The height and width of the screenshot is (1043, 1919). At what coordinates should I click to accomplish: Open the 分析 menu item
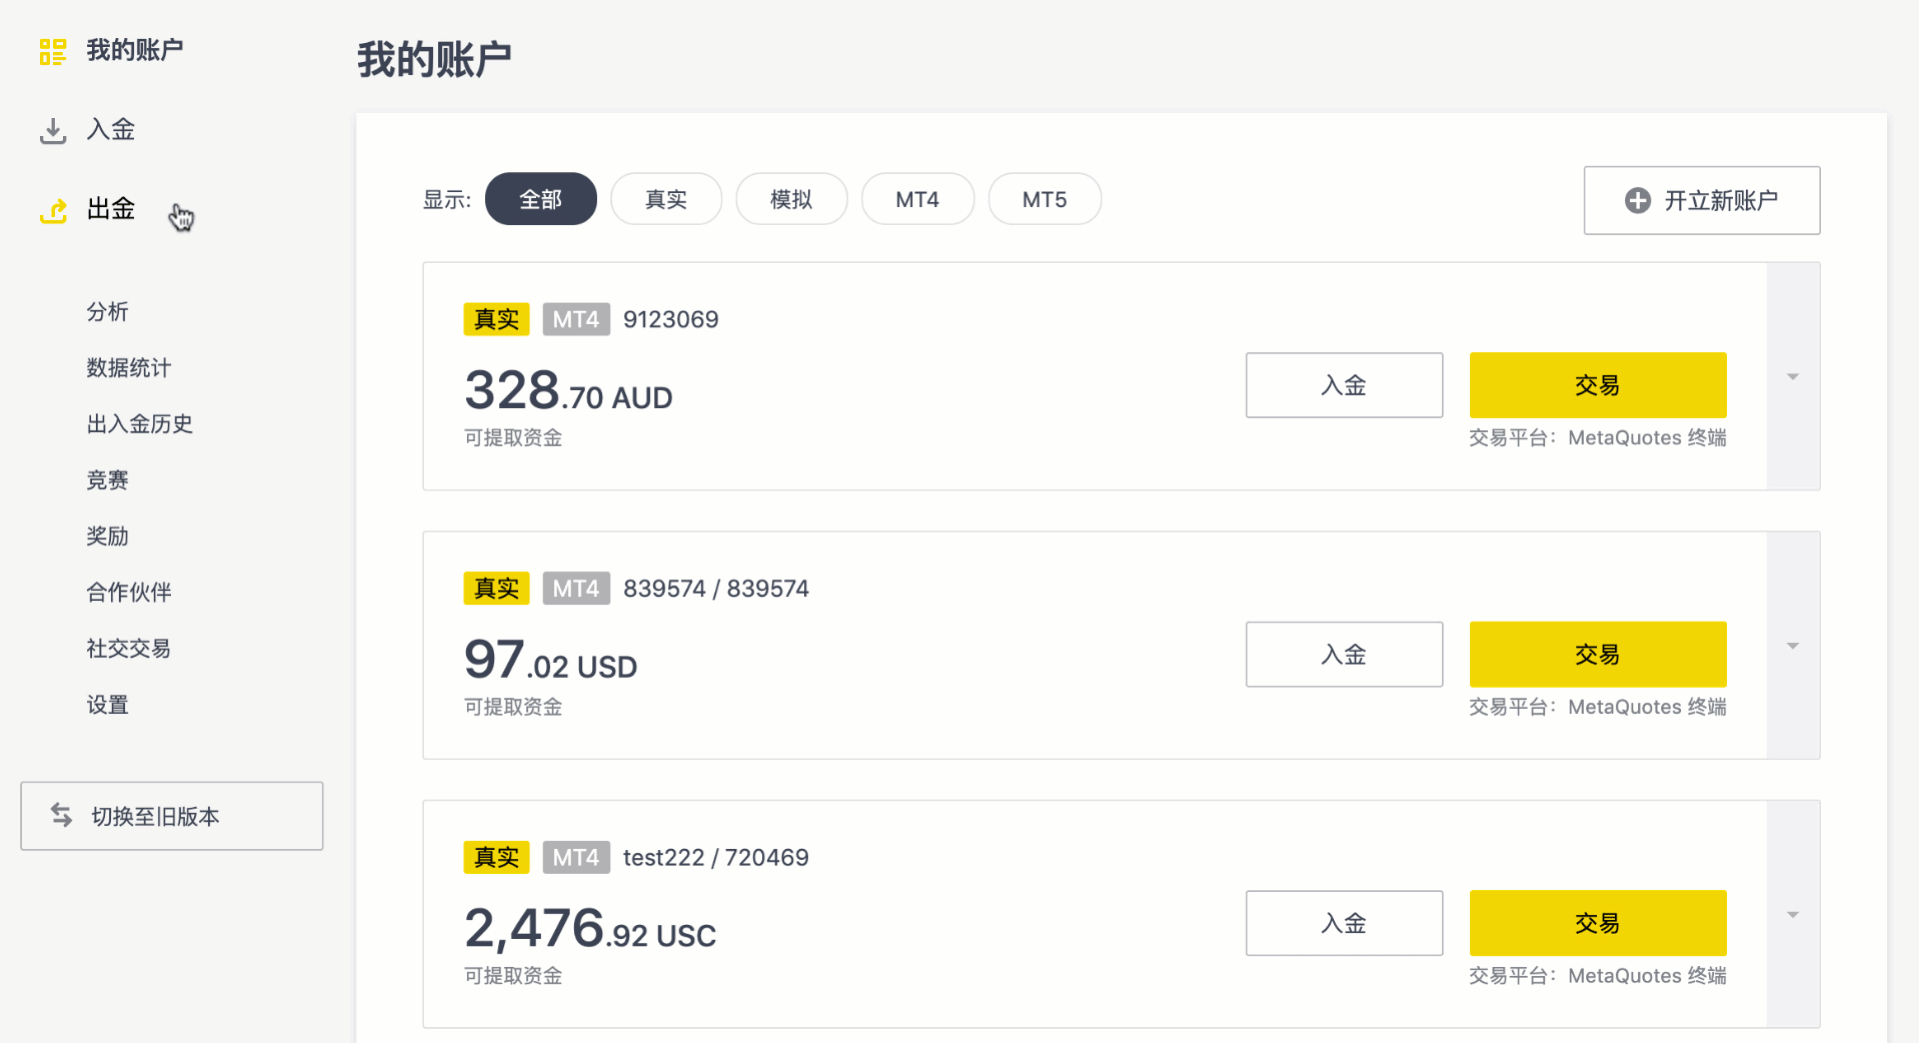tap(107, 312)
